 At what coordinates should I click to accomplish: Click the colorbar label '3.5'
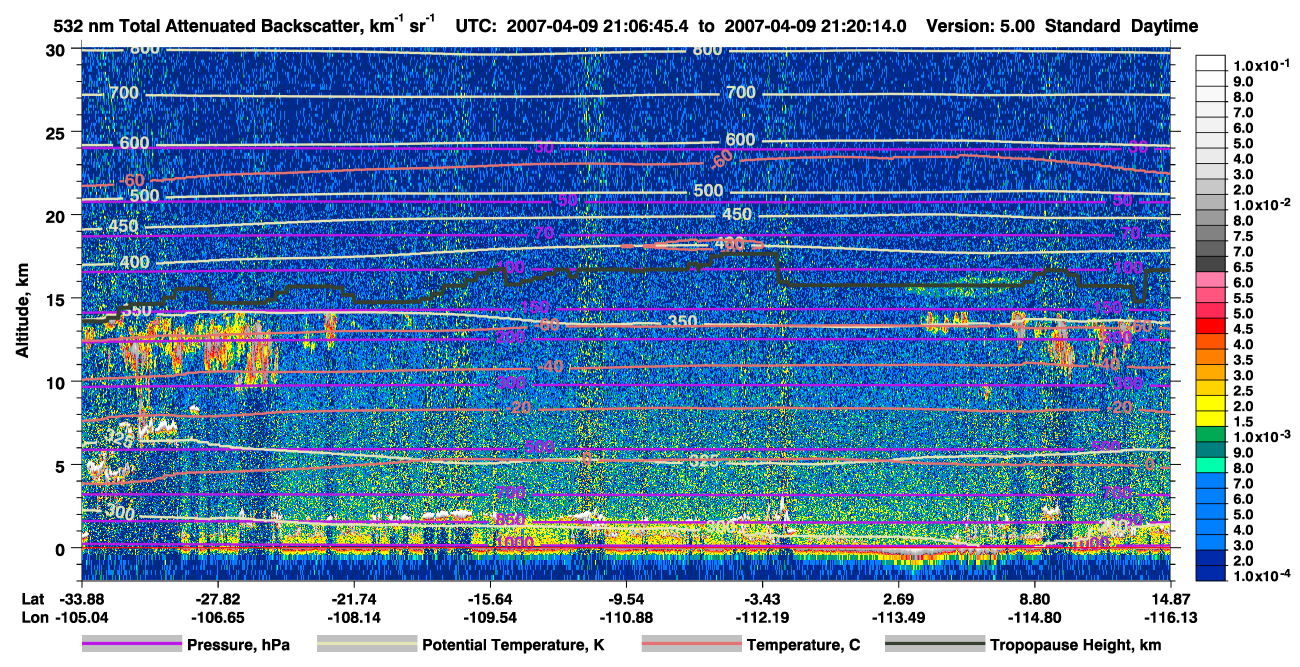click(x=1243, y=359)
